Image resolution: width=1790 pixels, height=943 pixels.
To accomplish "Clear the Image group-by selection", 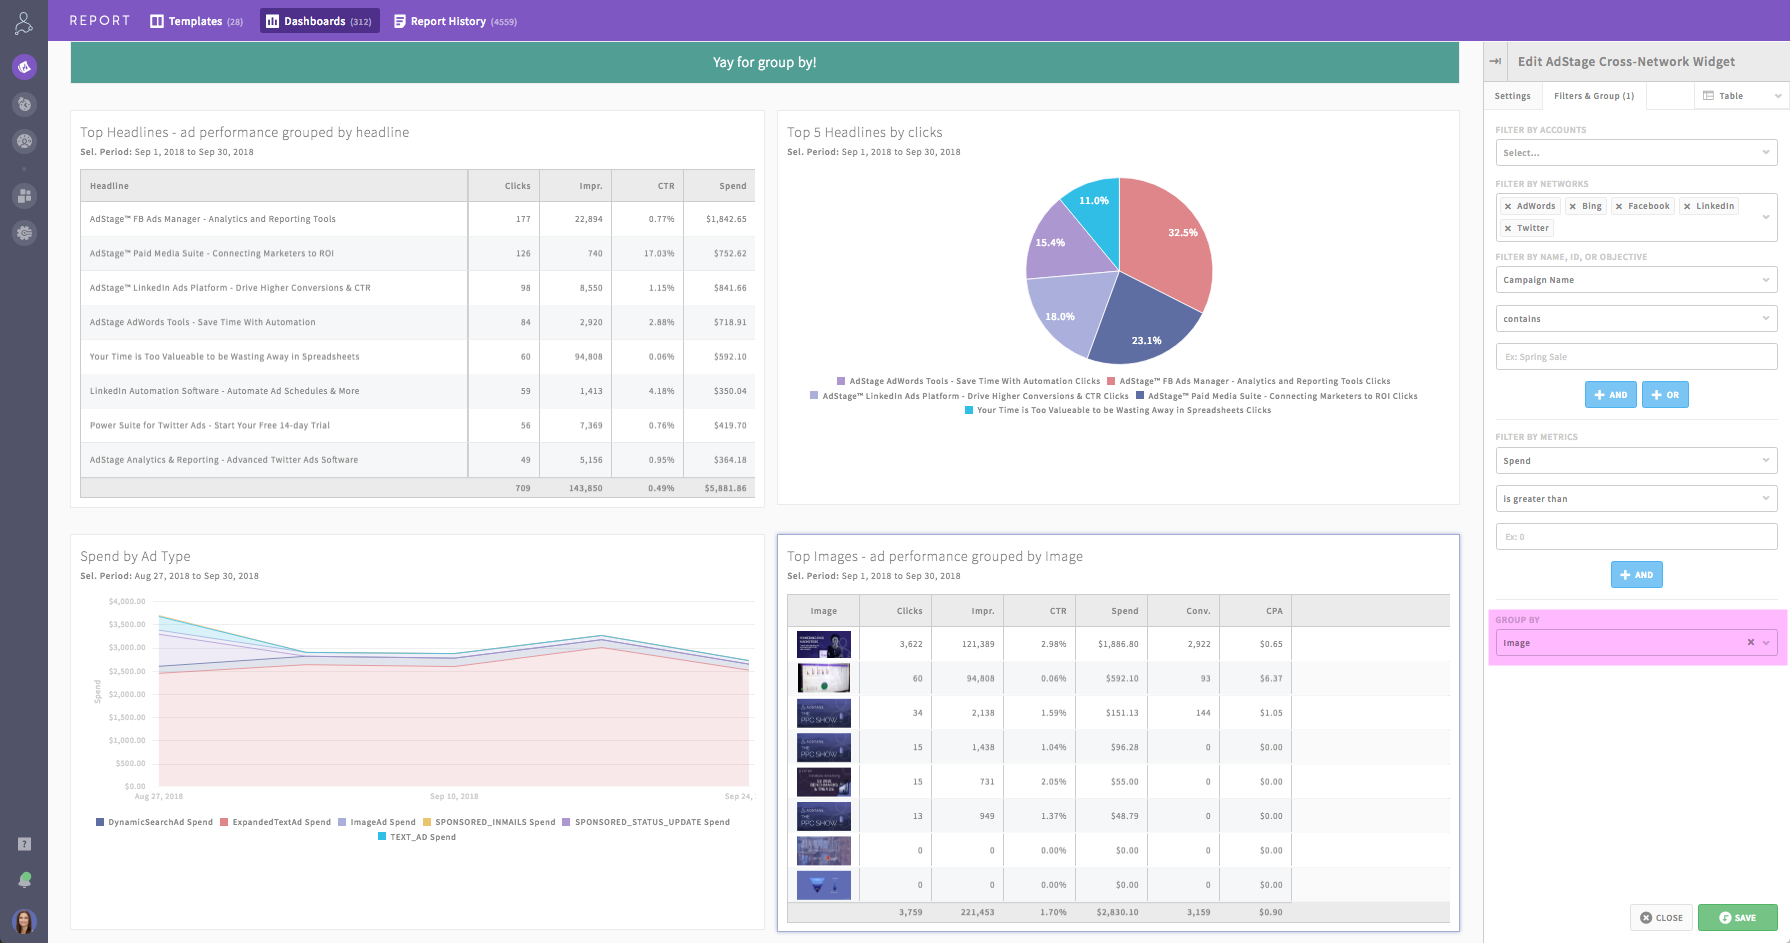I will coord(1750,643).
